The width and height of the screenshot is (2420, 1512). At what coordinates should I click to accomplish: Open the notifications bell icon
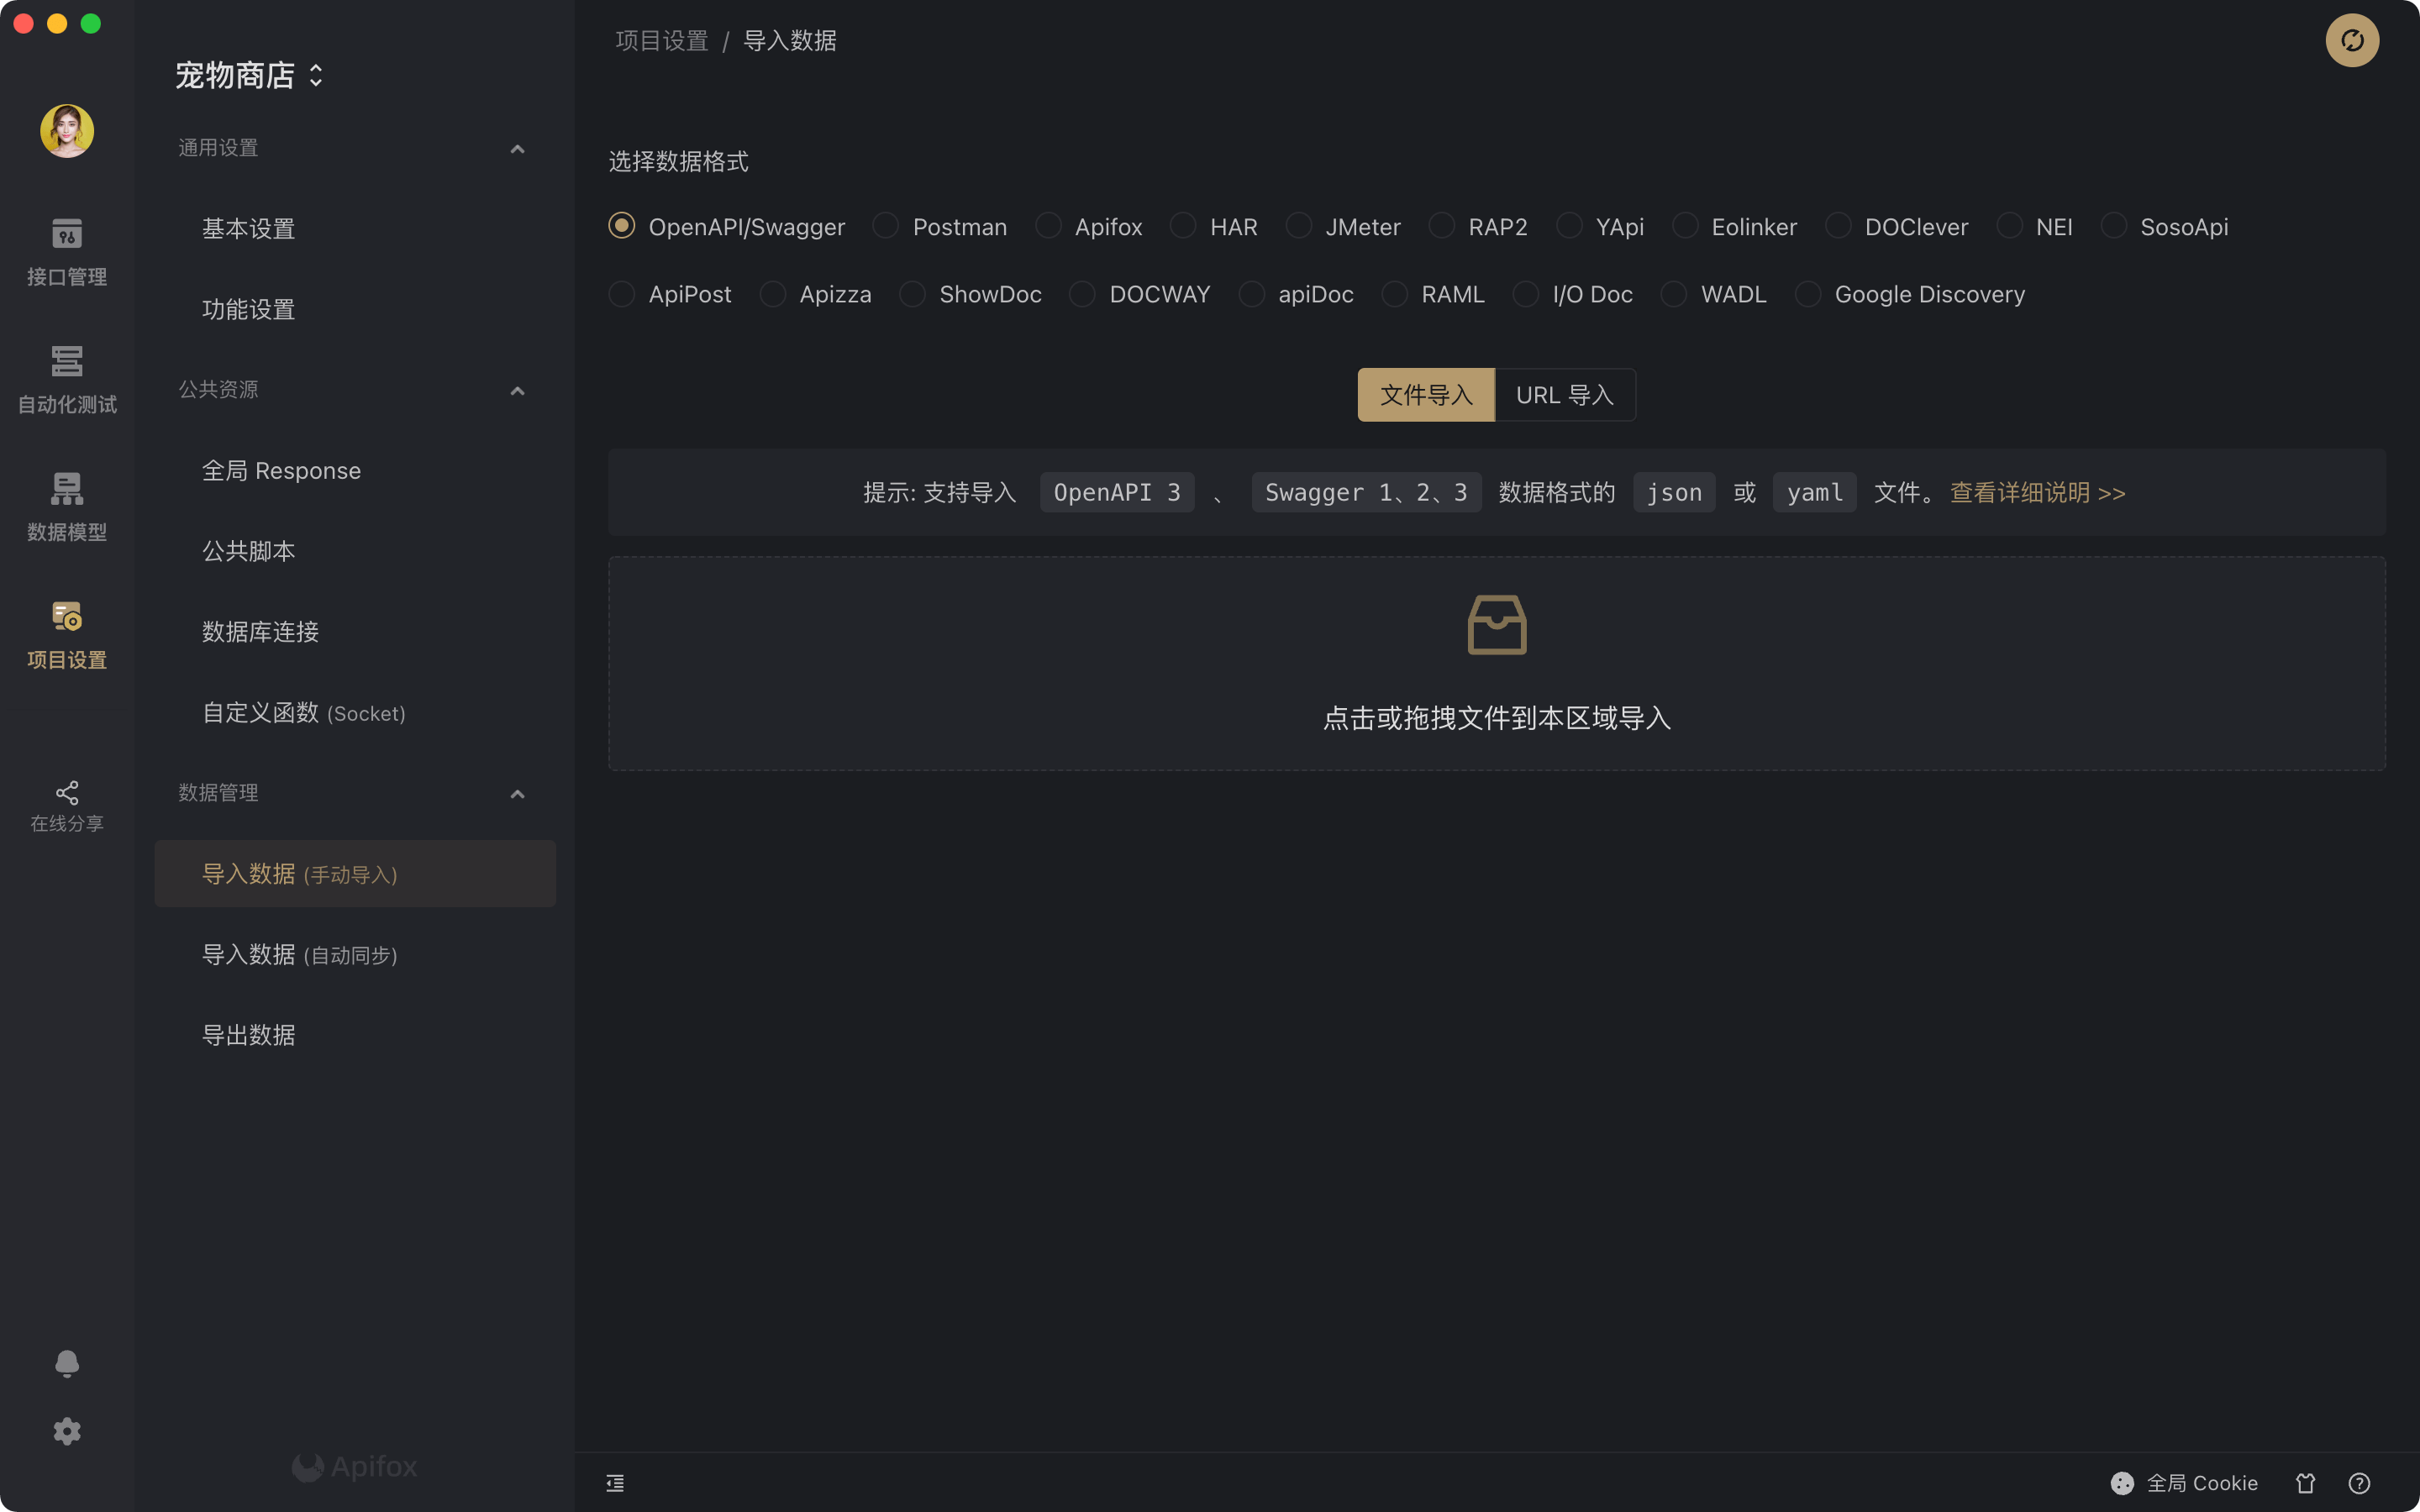(x=67, y=1363)
